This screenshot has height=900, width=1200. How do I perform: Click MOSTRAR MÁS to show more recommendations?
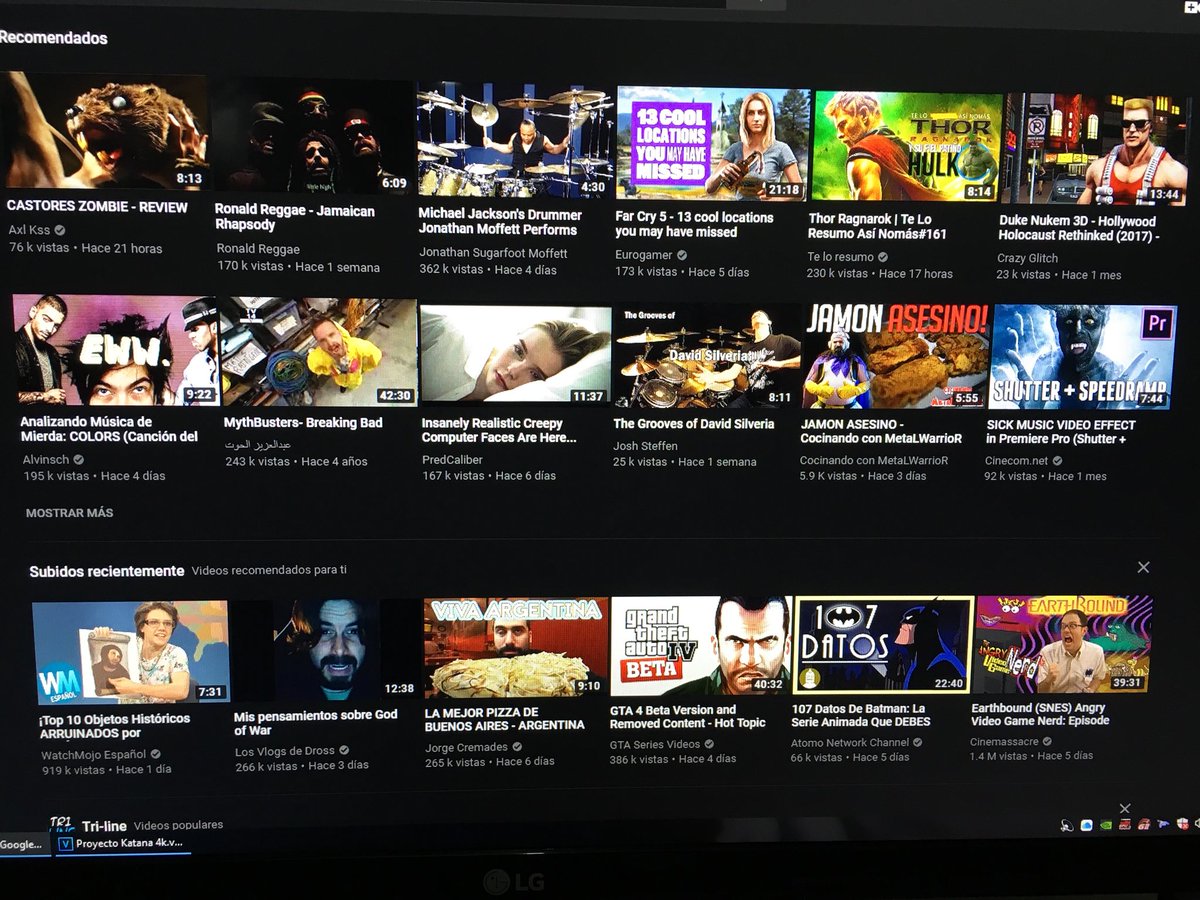[x=69, y=512]
